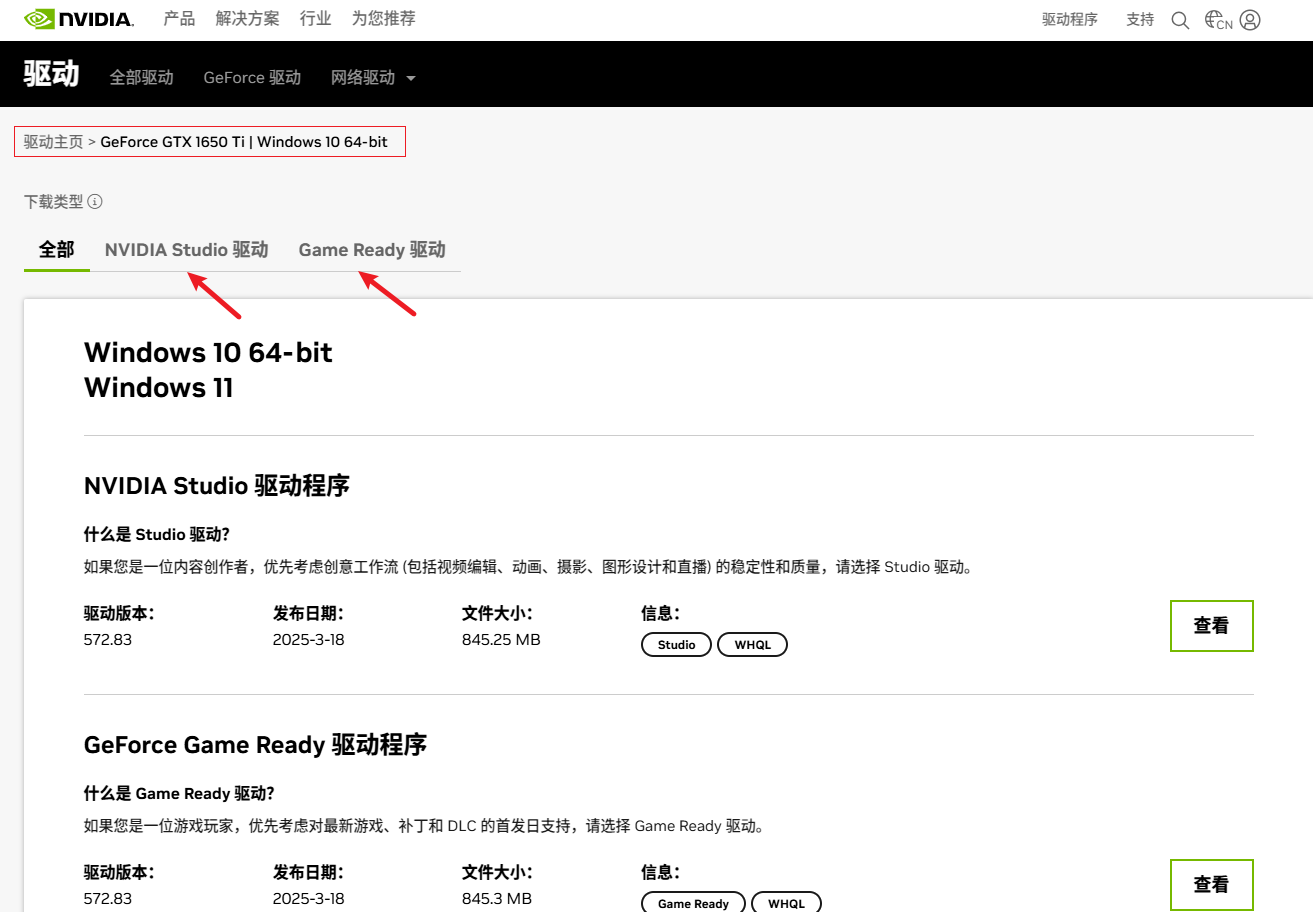Click the download type info icon
This screenshot has height=912, width=1313.
tap(95, 202)
